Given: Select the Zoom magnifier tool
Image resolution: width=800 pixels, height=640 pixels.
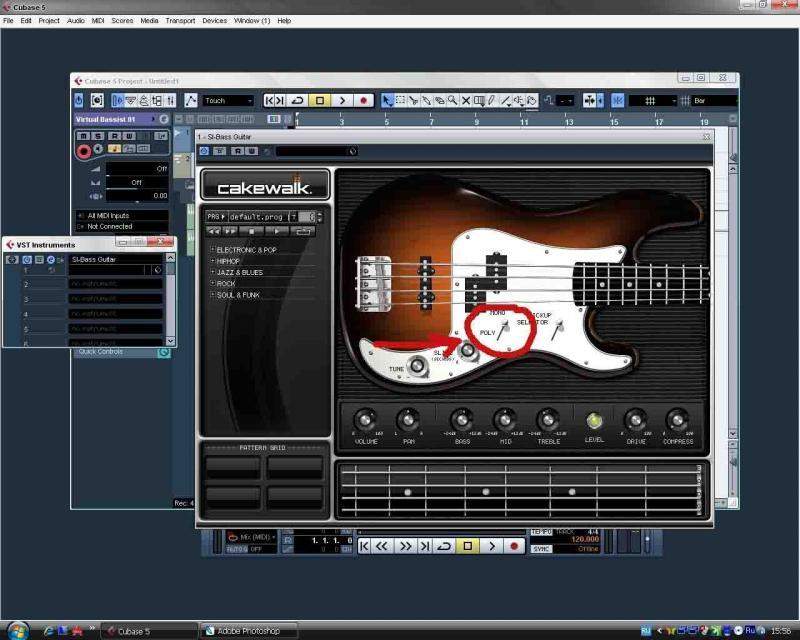Looking at the screenshot, I should 453,101.
